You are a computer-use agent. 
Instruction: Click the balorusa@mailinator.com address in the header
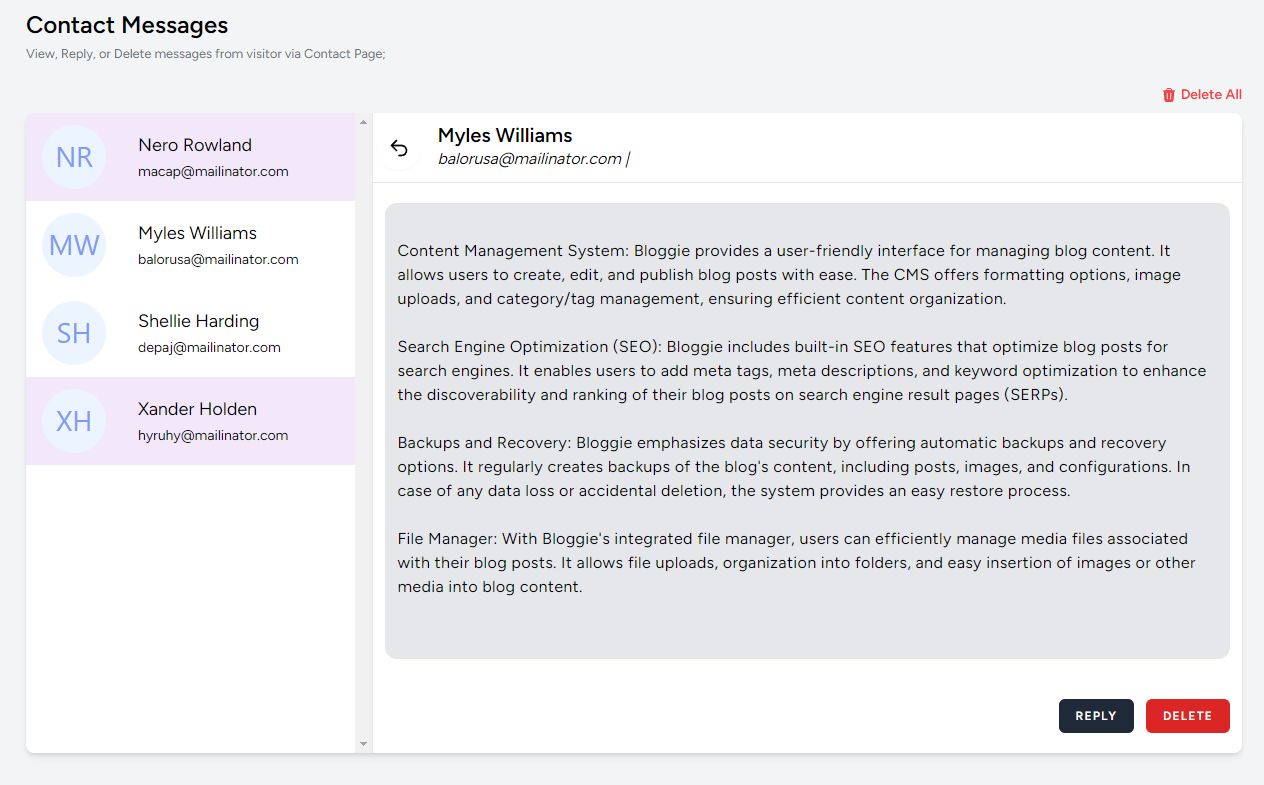tap(529, 158)
